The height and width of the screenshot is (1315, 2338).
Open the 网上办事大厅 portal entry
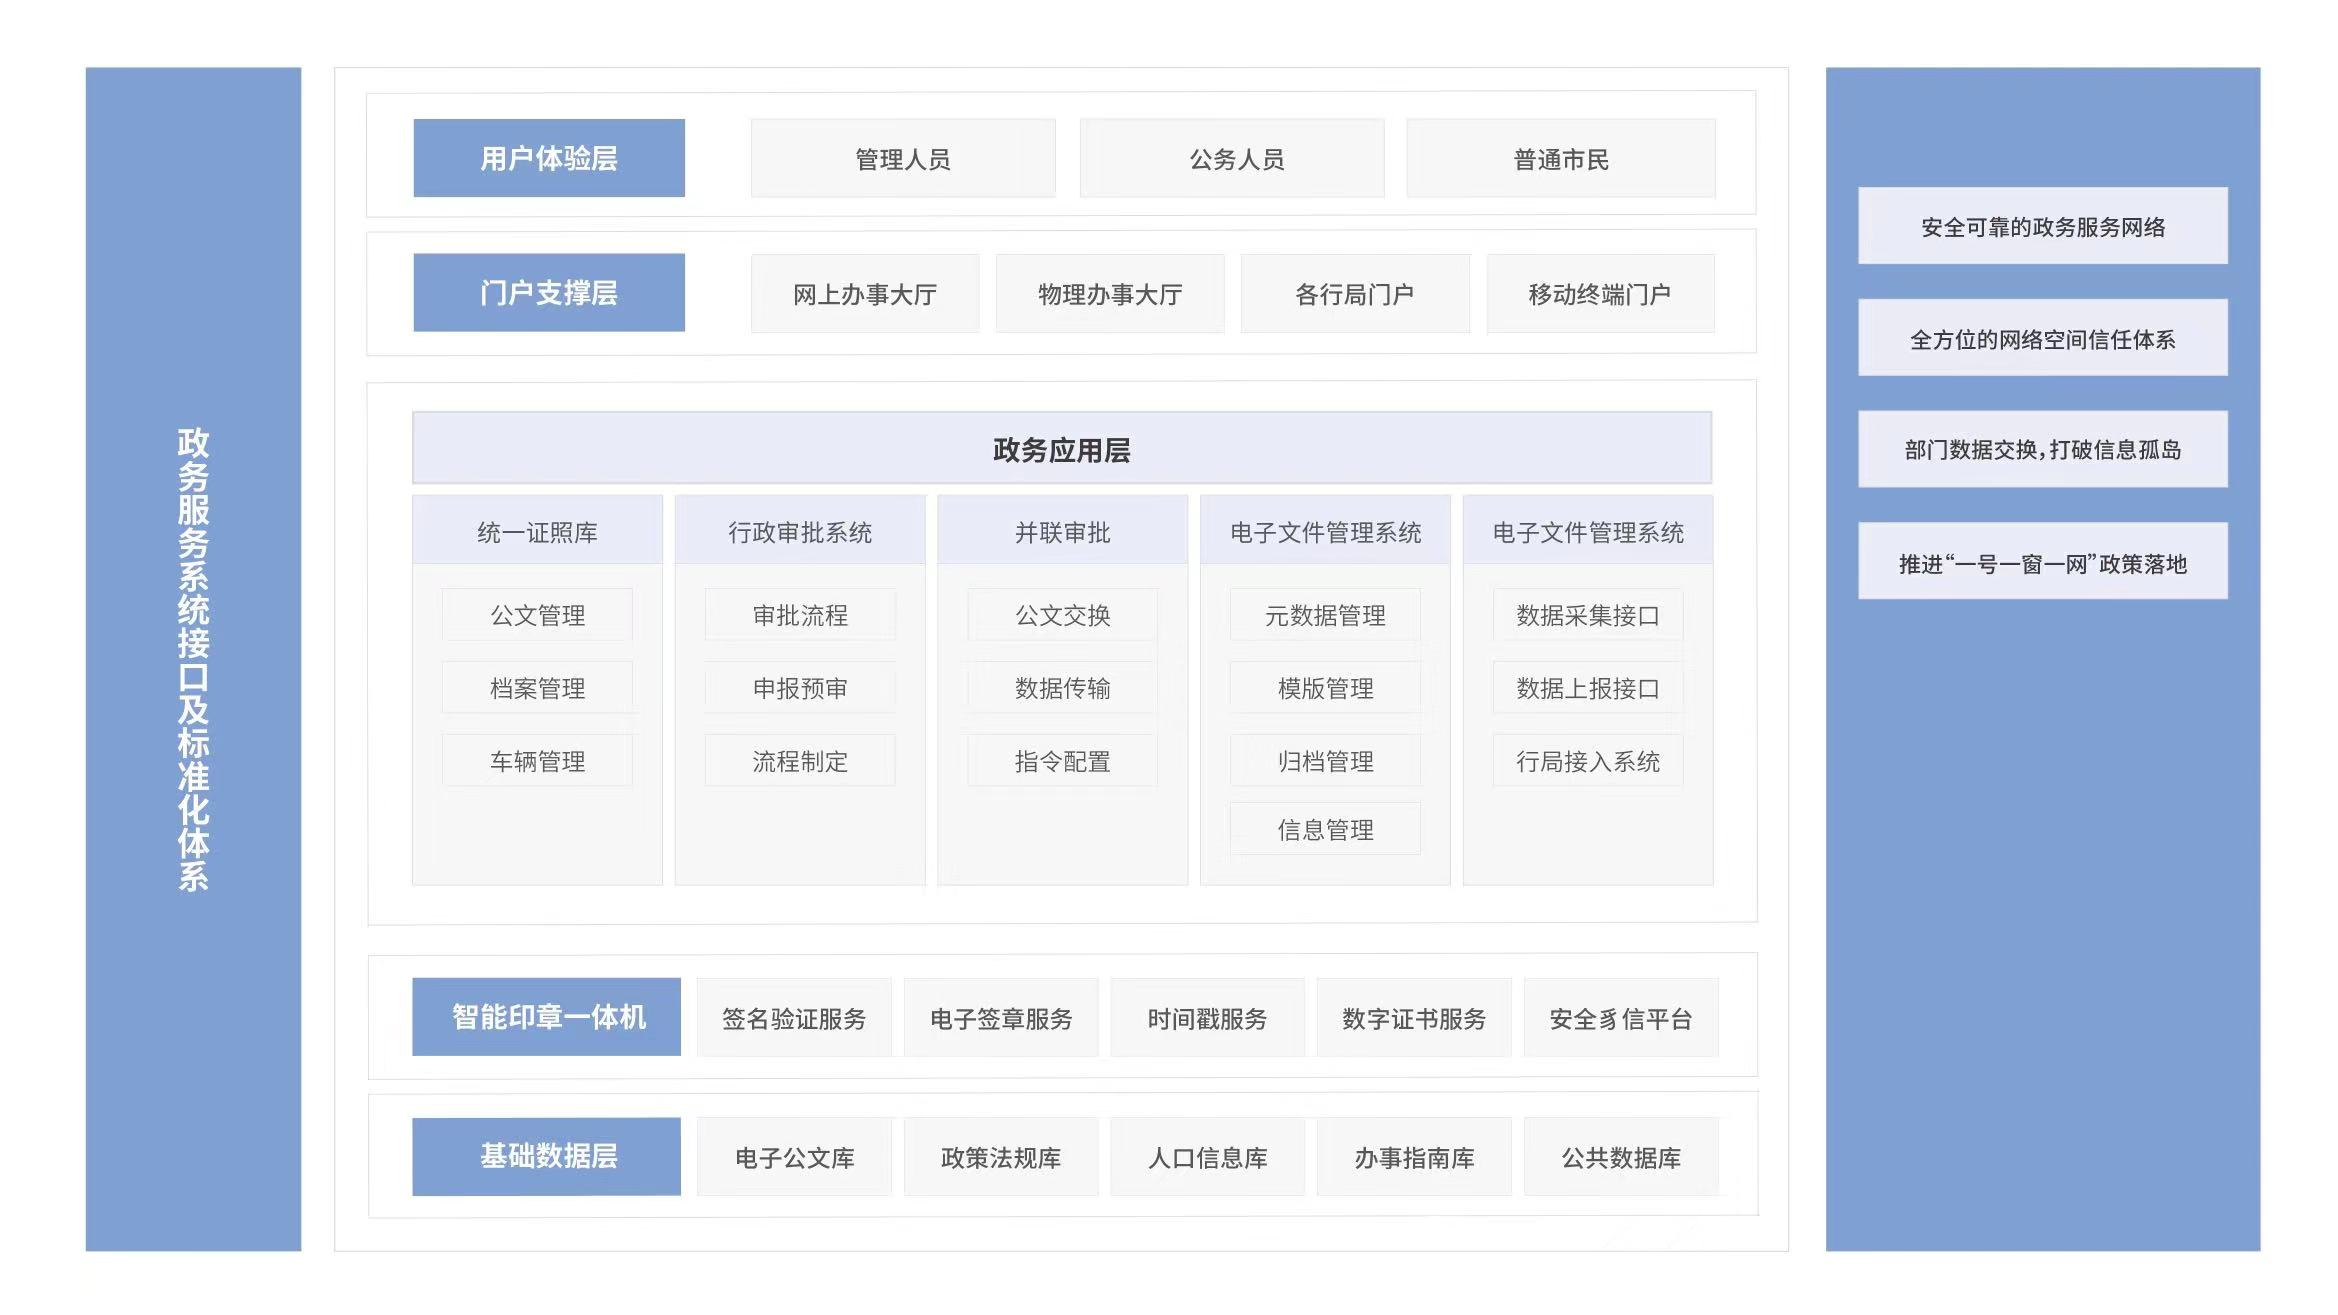point(863,292)
